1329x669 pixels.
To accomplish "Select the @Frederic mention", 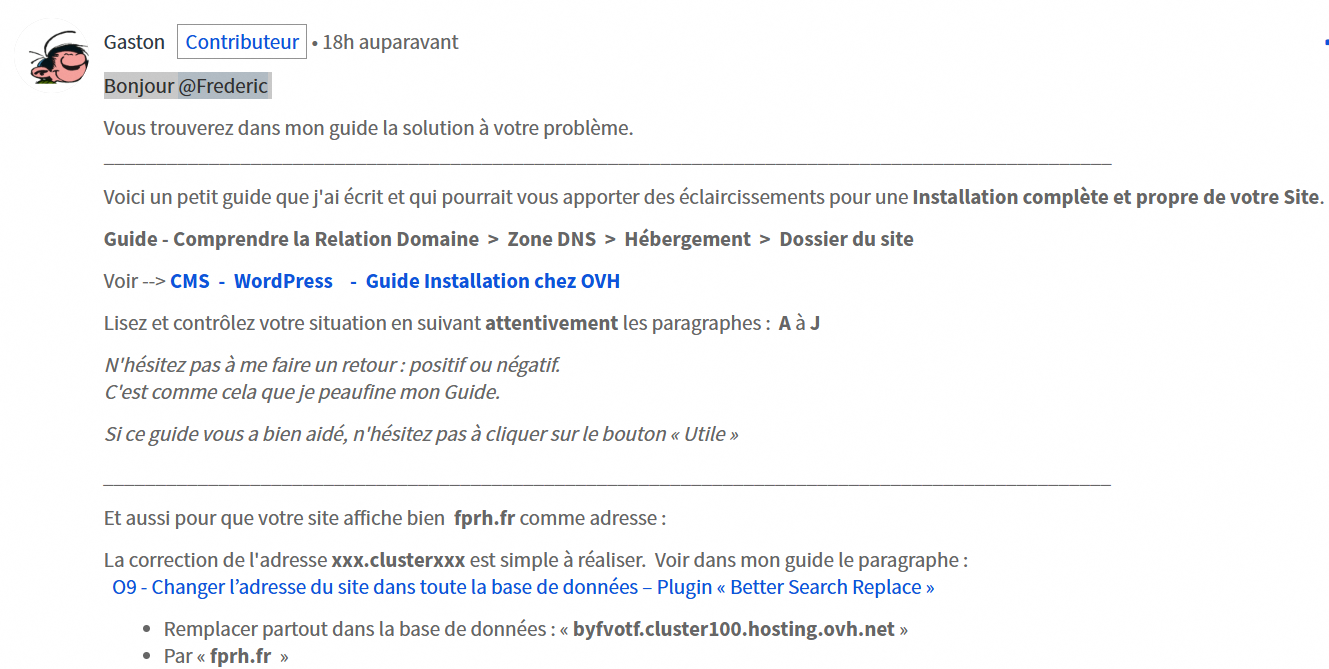I will (224, 86).
